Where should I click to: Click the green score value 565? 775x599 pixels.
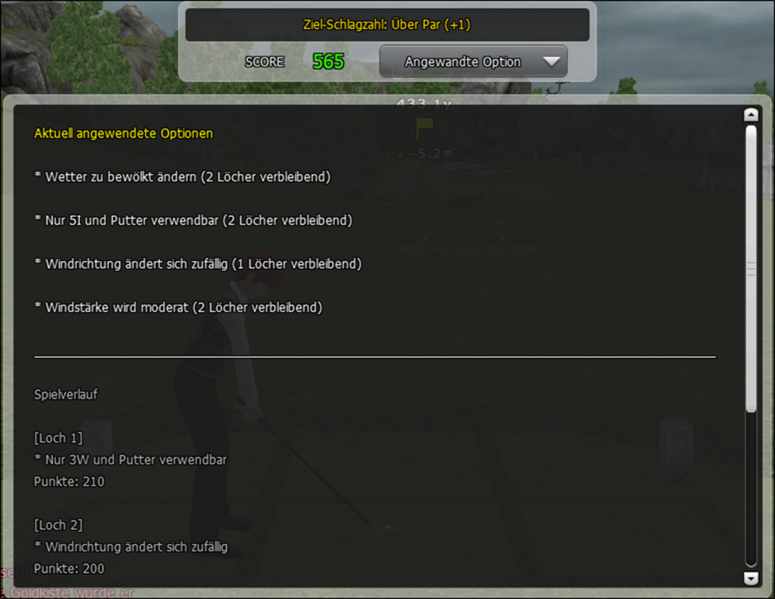pyautogui.click(x=328, y=62)
